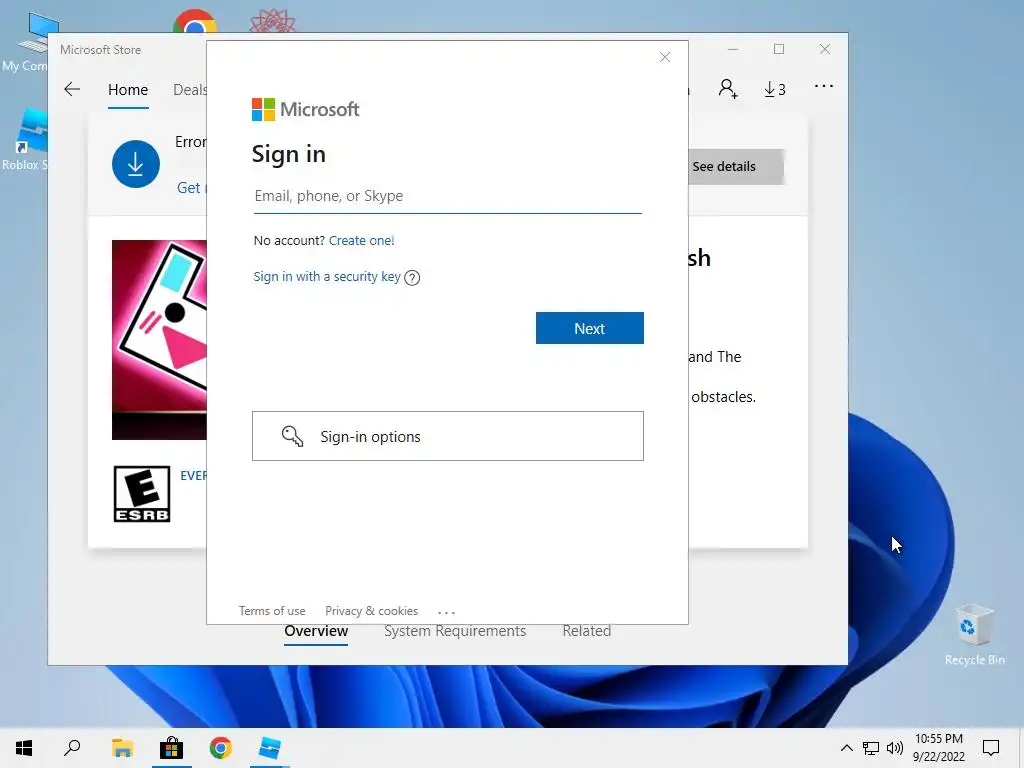The width and height of the screenshot is (1024, 768).
Task: Select the Recycle Bin desktop icon
Action: tap(974, 635)
